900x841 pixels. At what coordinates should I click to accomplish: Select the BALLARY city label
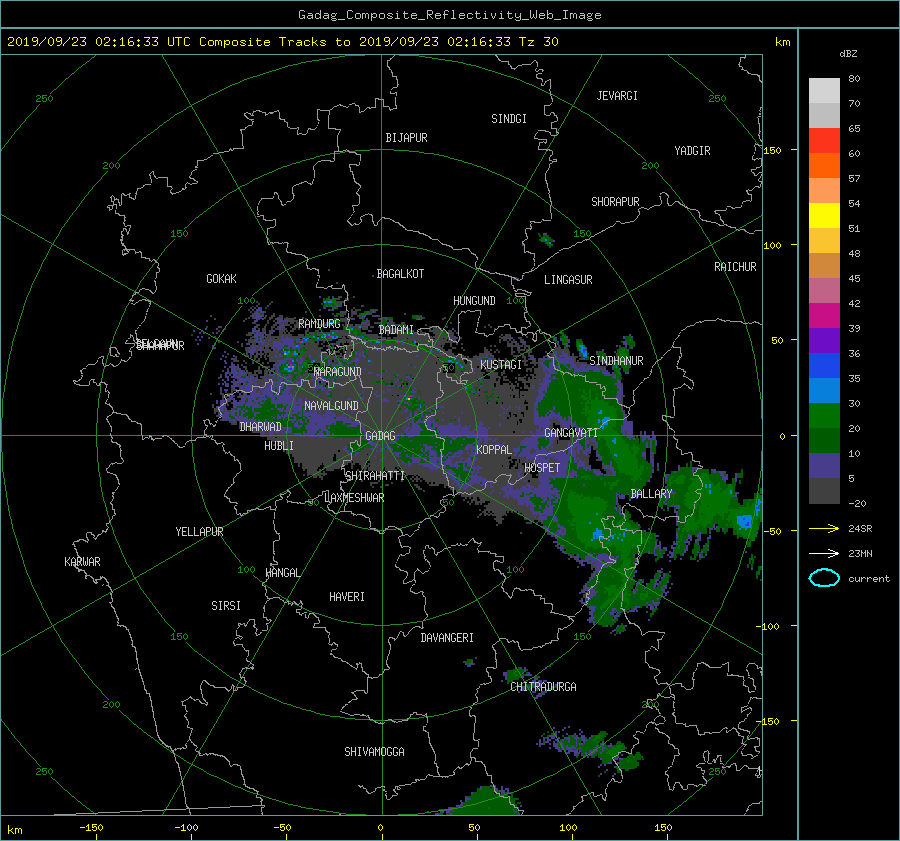click(x=651, y=494)
